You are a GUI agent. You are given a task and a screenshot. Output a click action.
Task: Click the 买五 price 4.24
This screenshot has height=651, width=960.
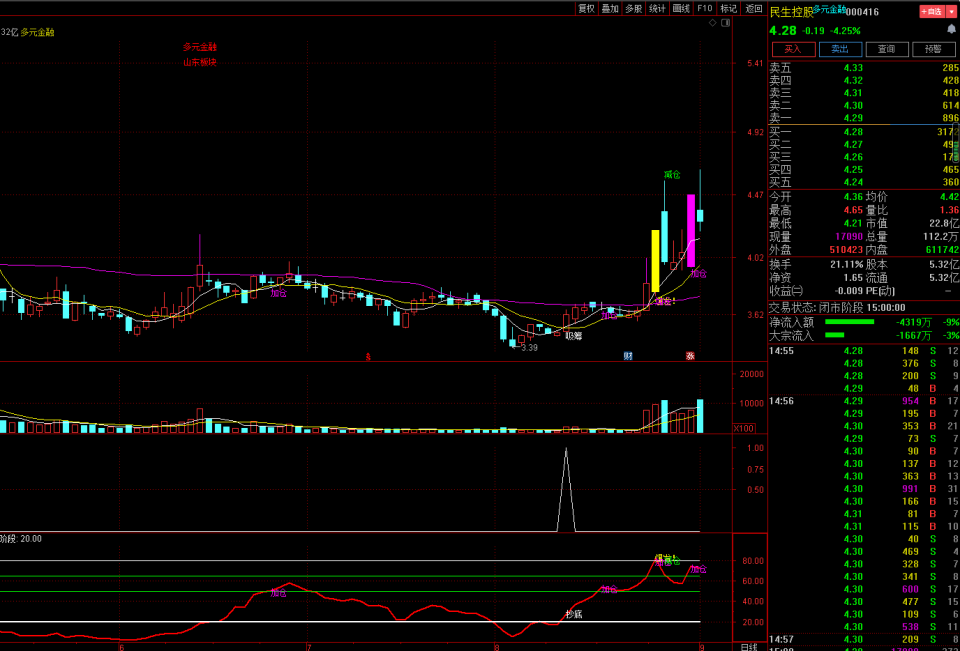[x=853, y=182]
